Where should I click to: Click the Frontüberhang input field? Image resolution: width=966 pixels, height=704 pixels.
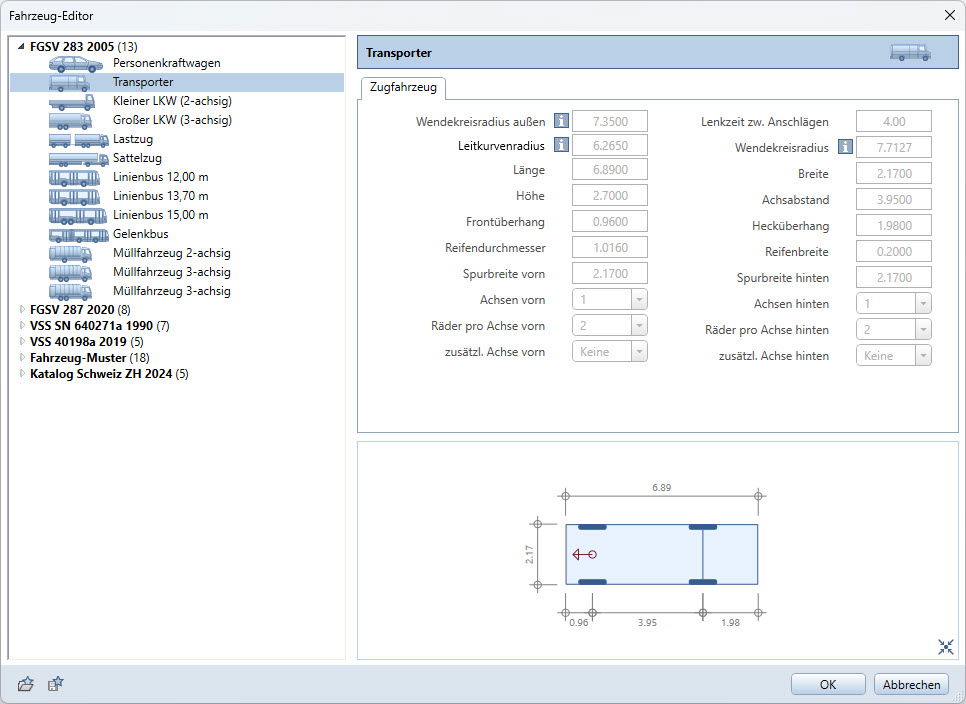click(x=610, y=221)
